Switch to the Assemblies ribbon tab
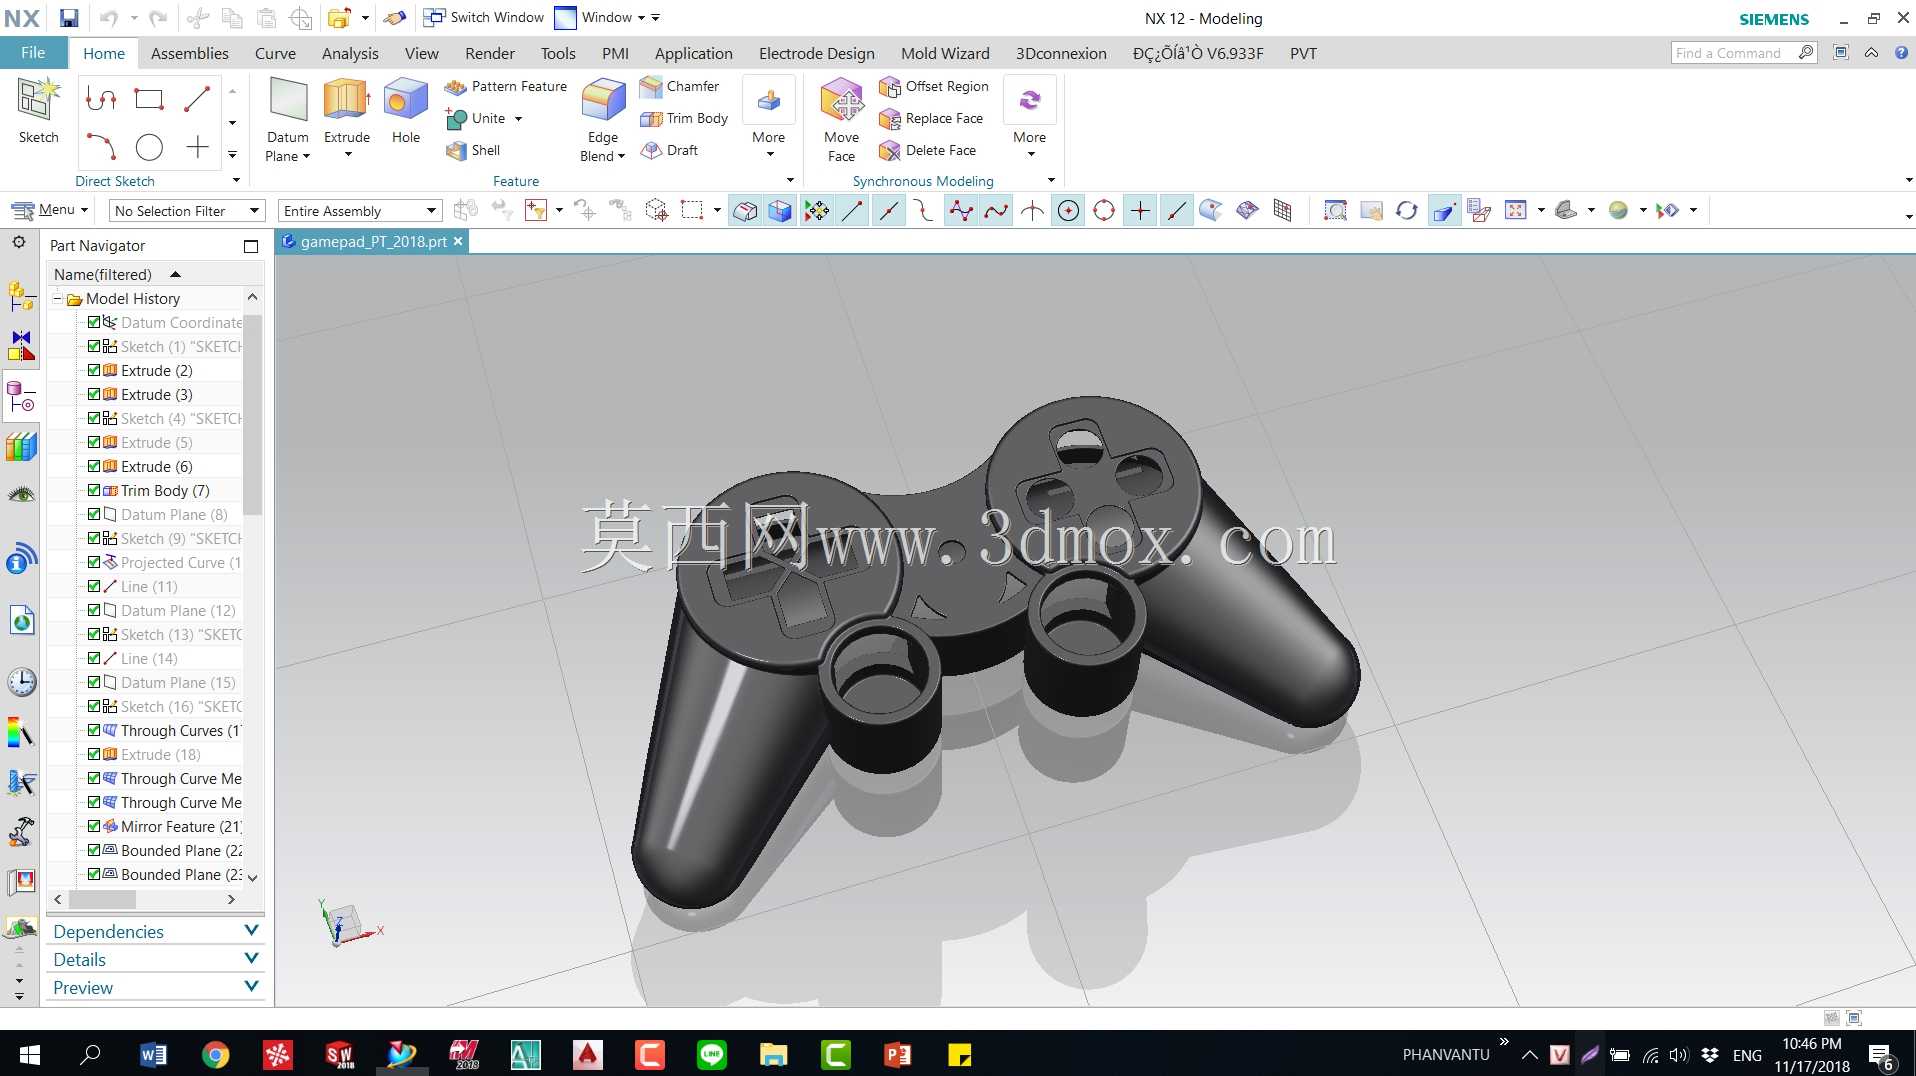Viewport: 1916px width, 1076px height. [189, 54]
